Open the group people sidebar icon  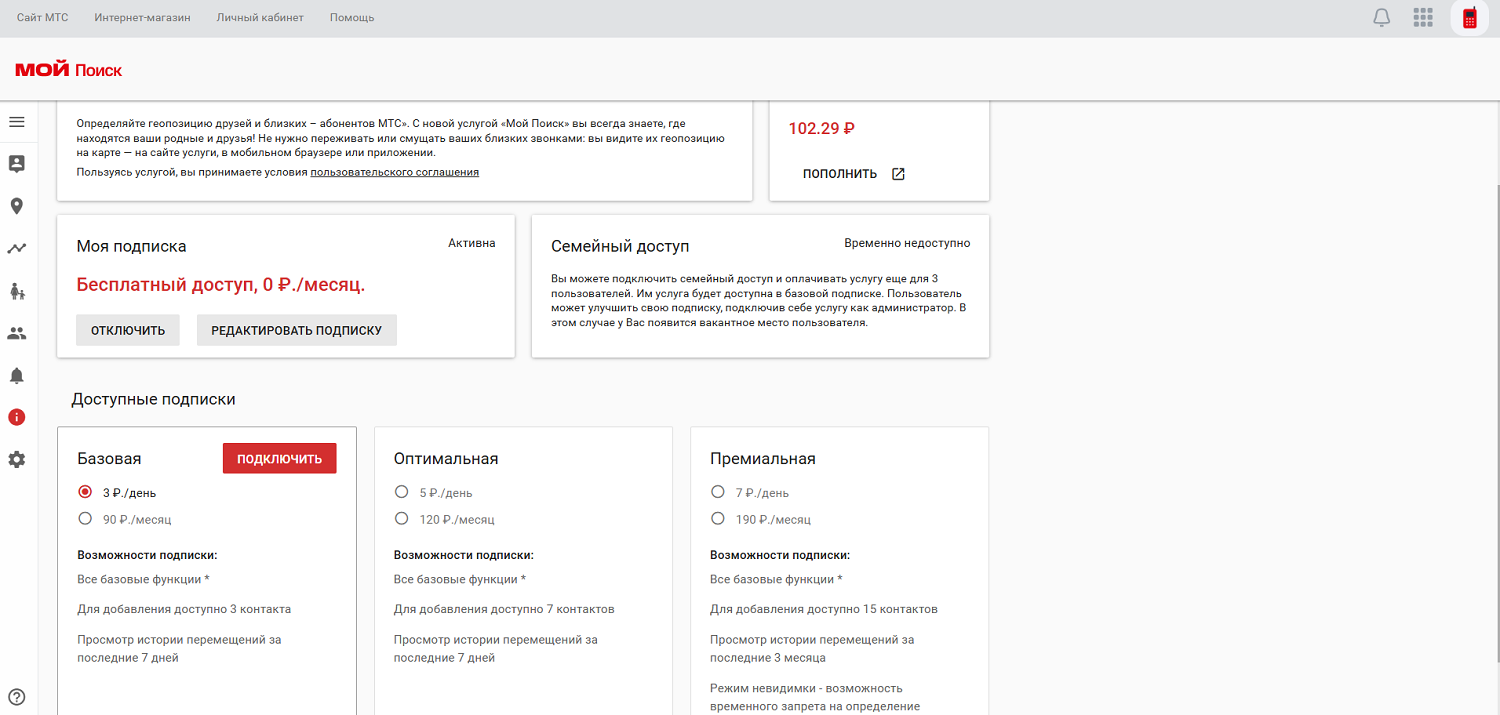[x=17, y=333]
